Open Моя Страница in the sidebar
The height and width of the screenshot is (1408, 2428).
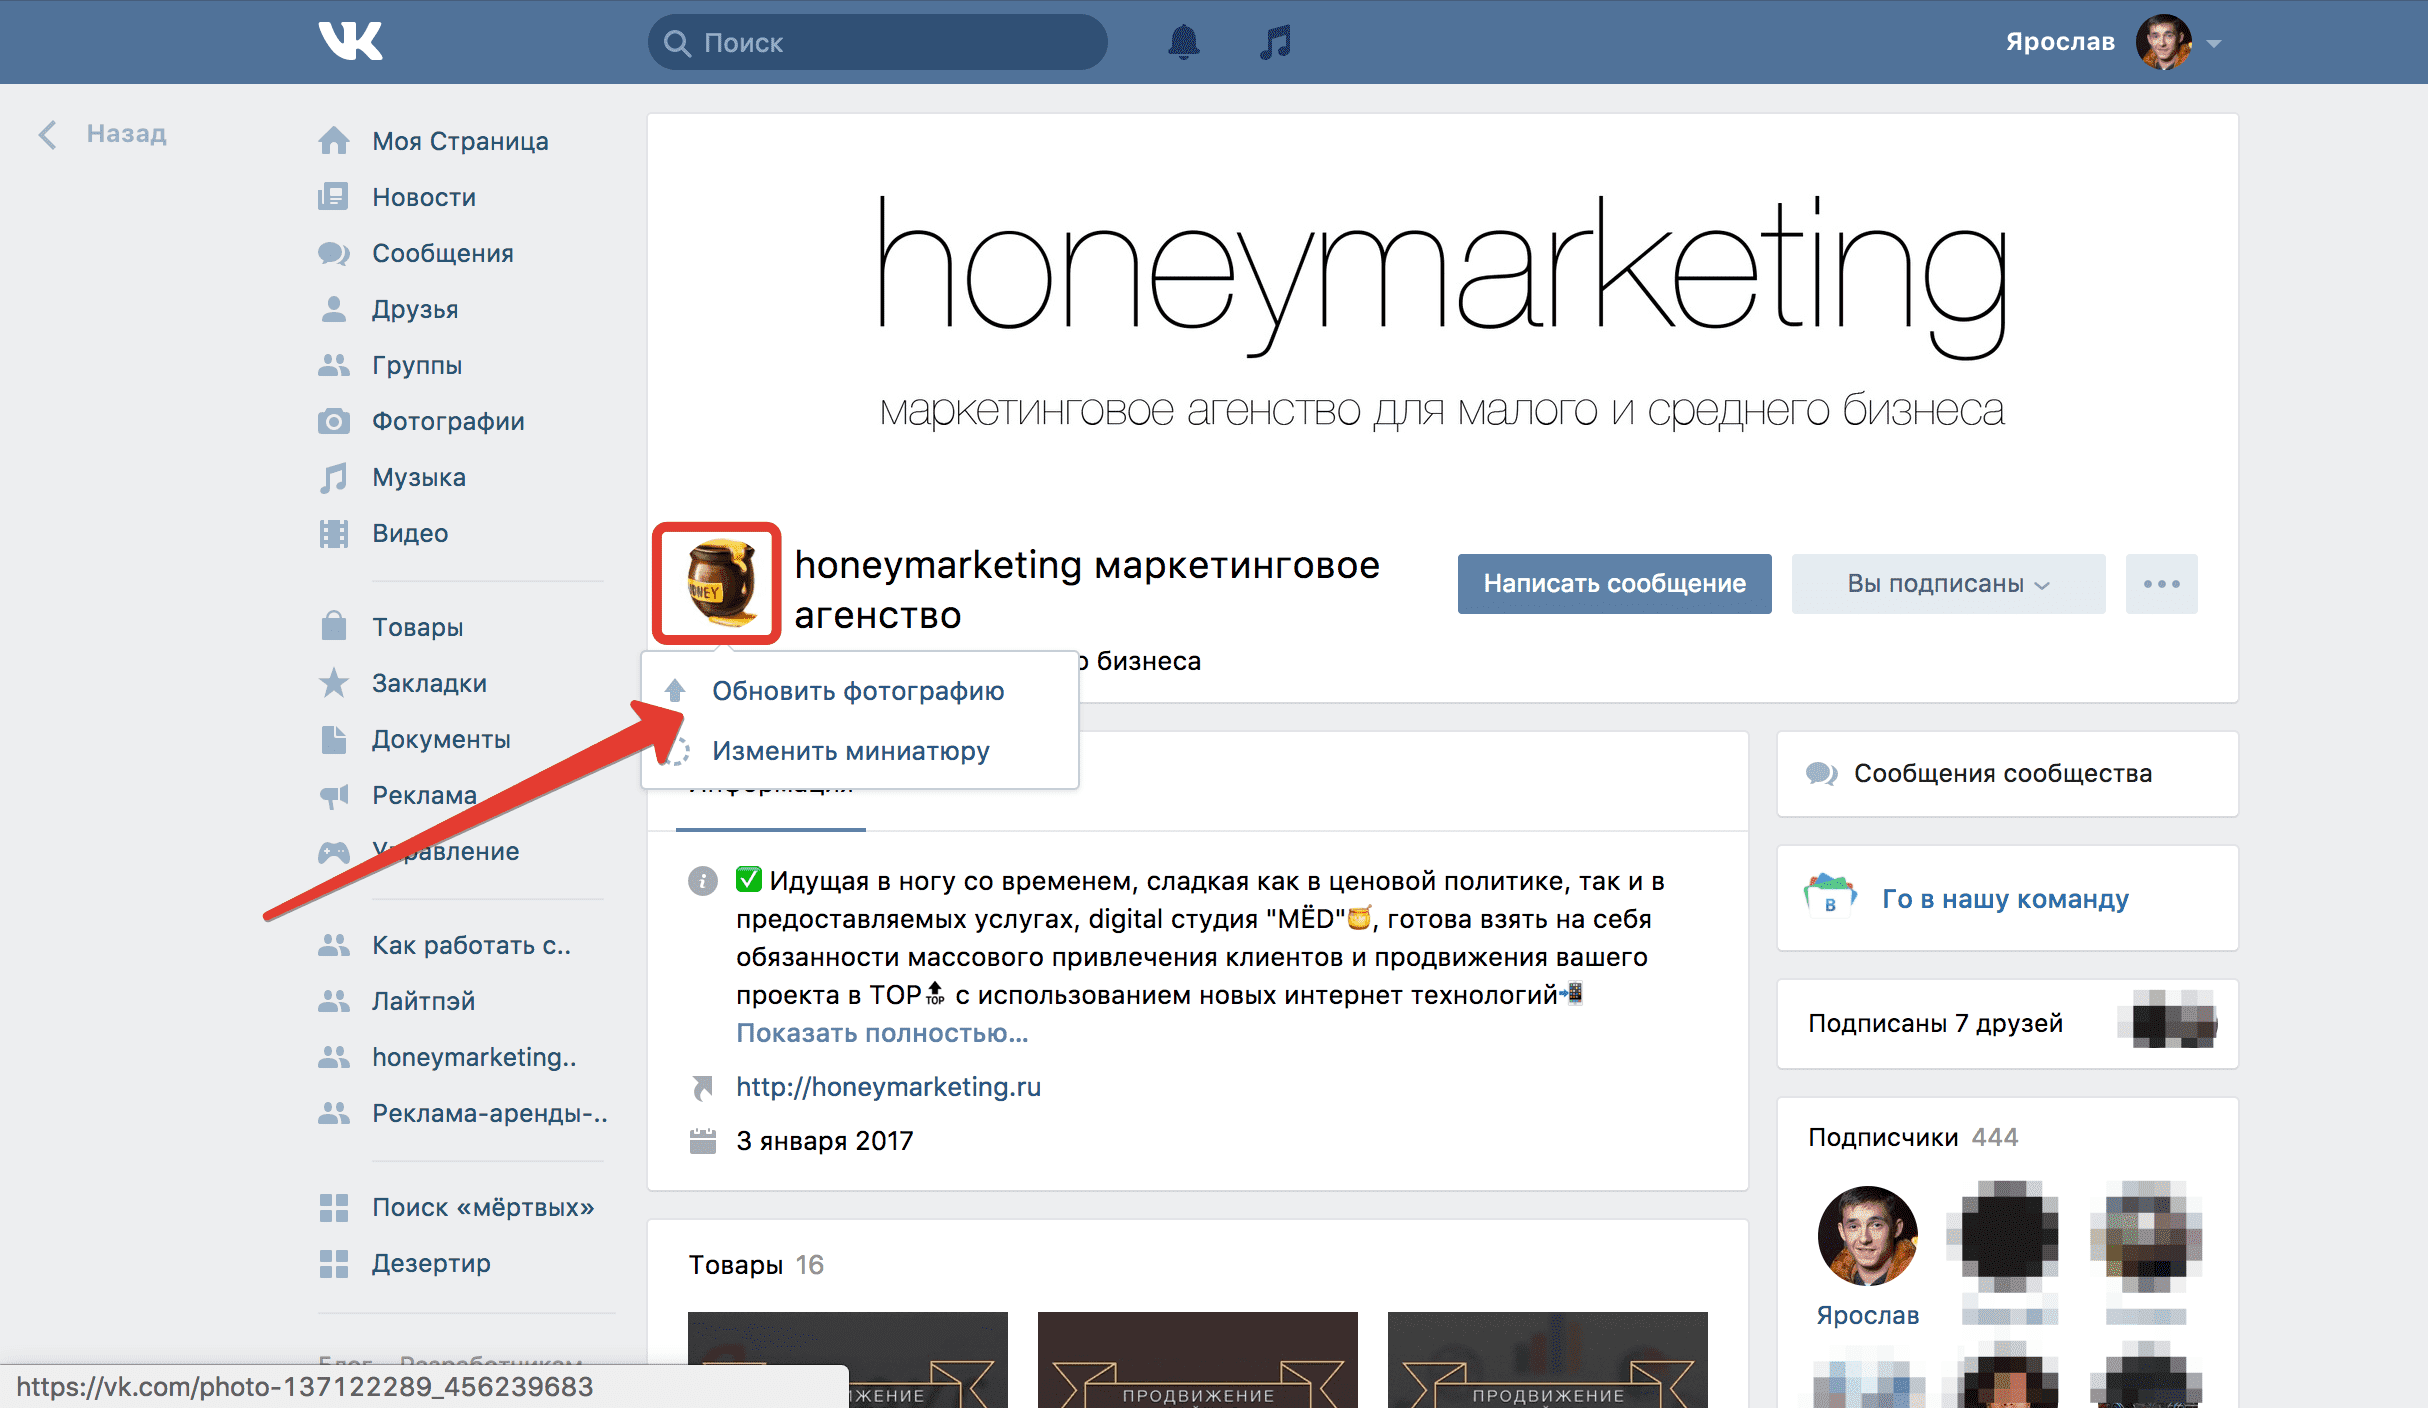pos(460,141)
